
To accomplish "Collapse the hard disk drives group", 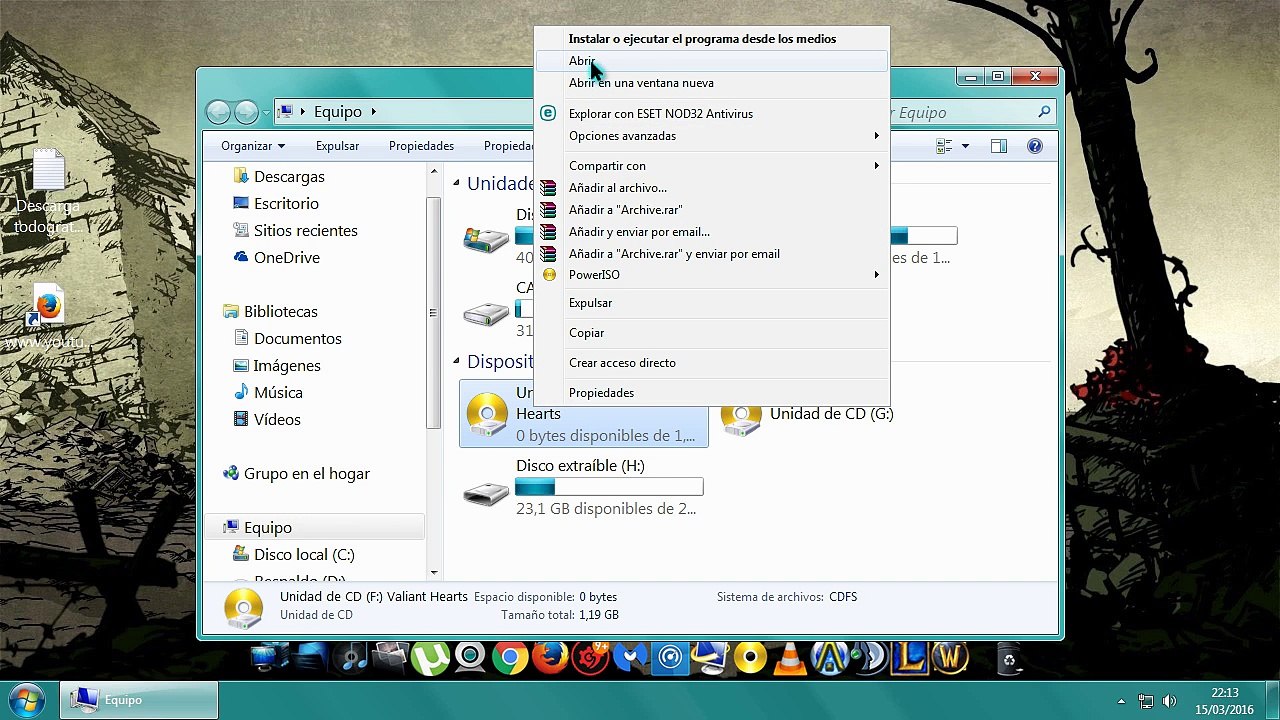I will (456, 184).
